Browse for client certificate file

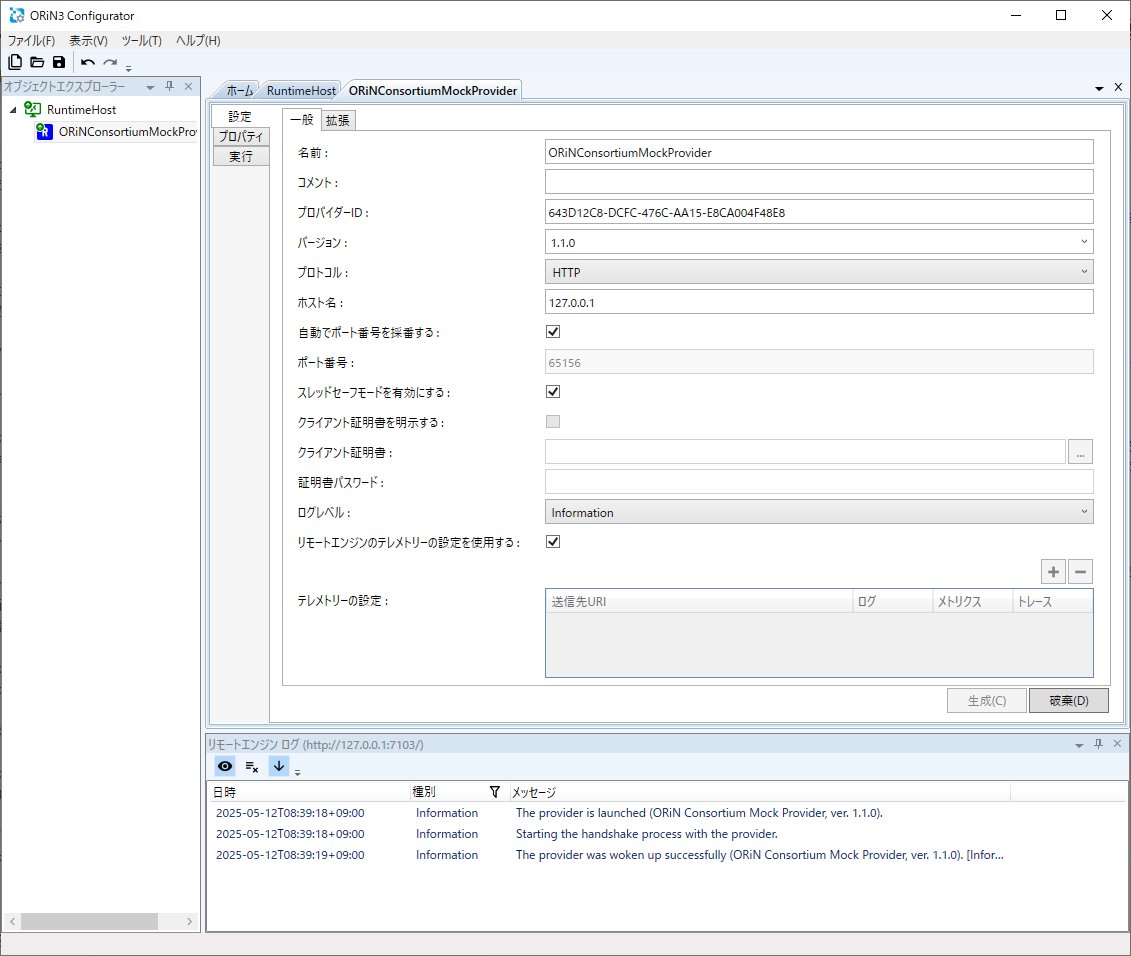(x=1080, y=452)
